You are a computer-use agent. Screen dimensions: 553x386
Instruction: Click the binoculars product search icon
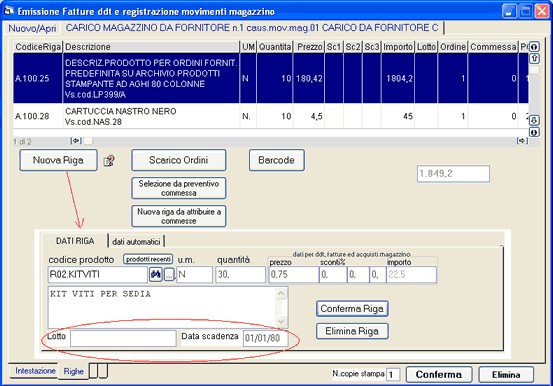pyautogui.click(x=156, y=274)
